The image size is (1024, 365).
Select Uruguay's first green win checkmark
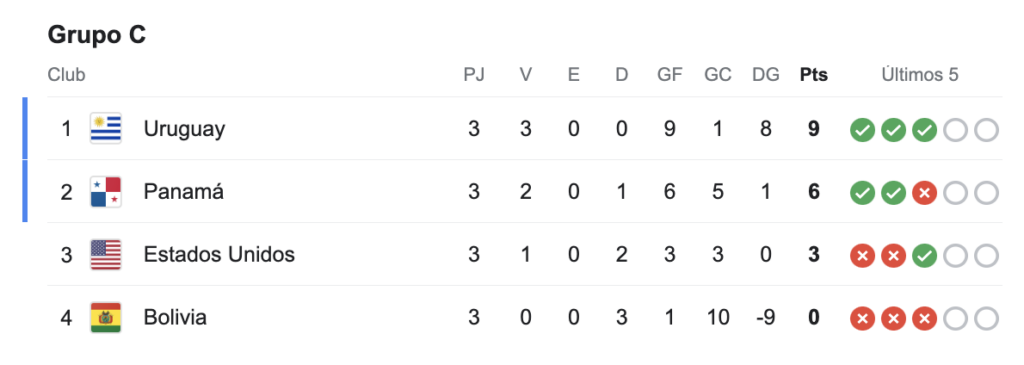click(x=862, y=130)
